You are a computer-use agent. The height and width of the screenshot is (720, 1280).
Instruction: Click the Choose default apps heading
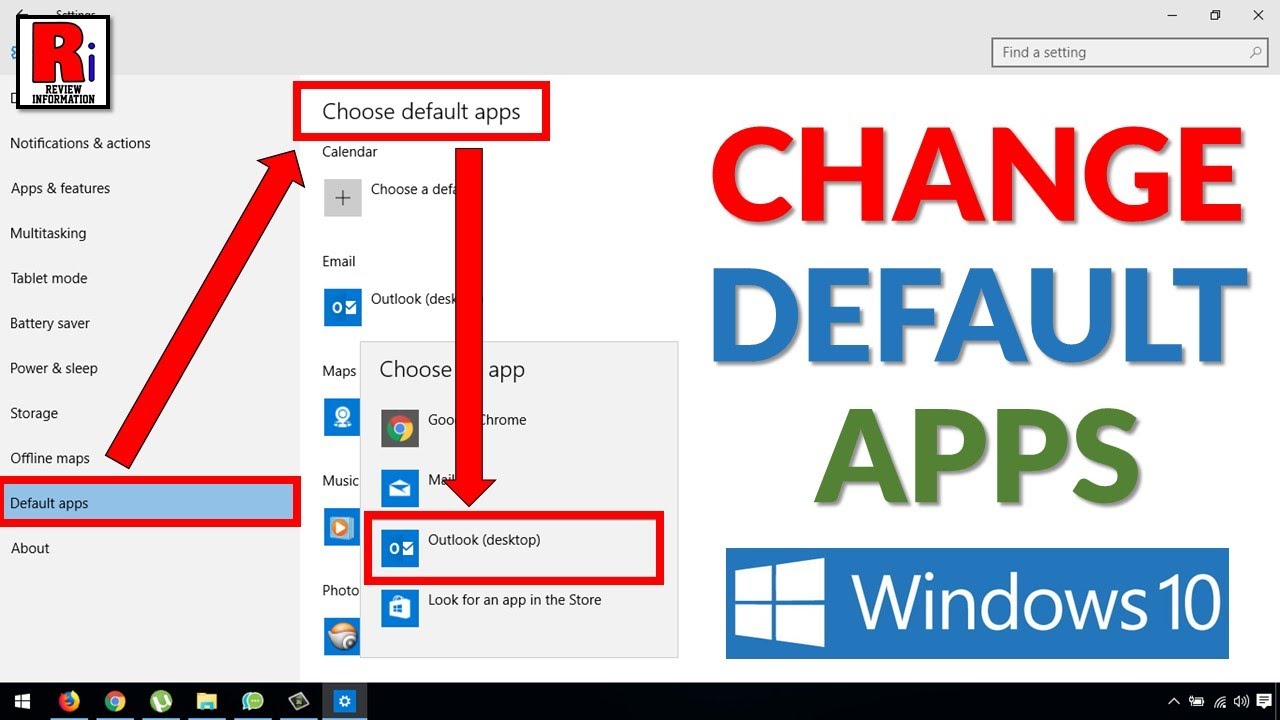click(421, 111)
